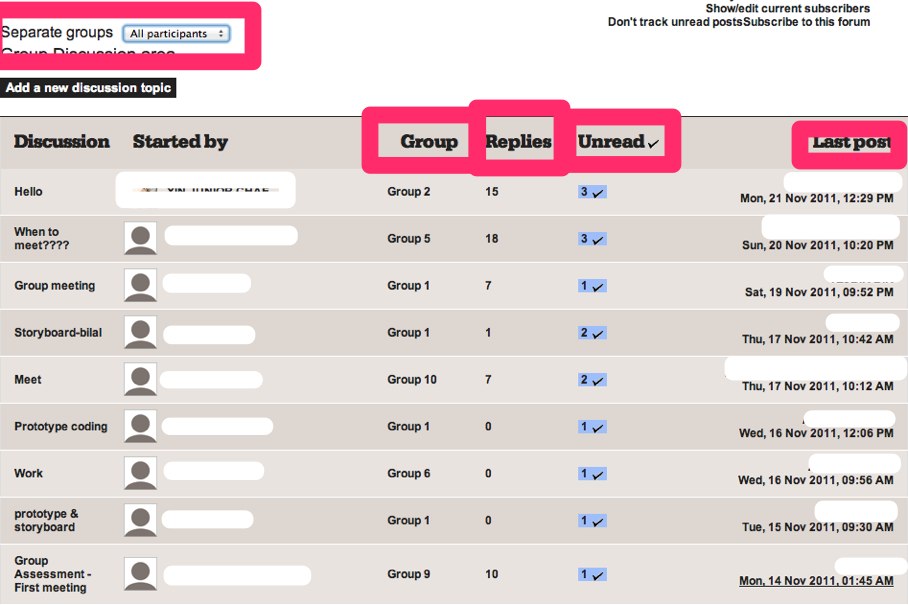This screenshot has height=605, width=908.
Task: Open the "Hello" discussion thread
Action: click(27, 191)
